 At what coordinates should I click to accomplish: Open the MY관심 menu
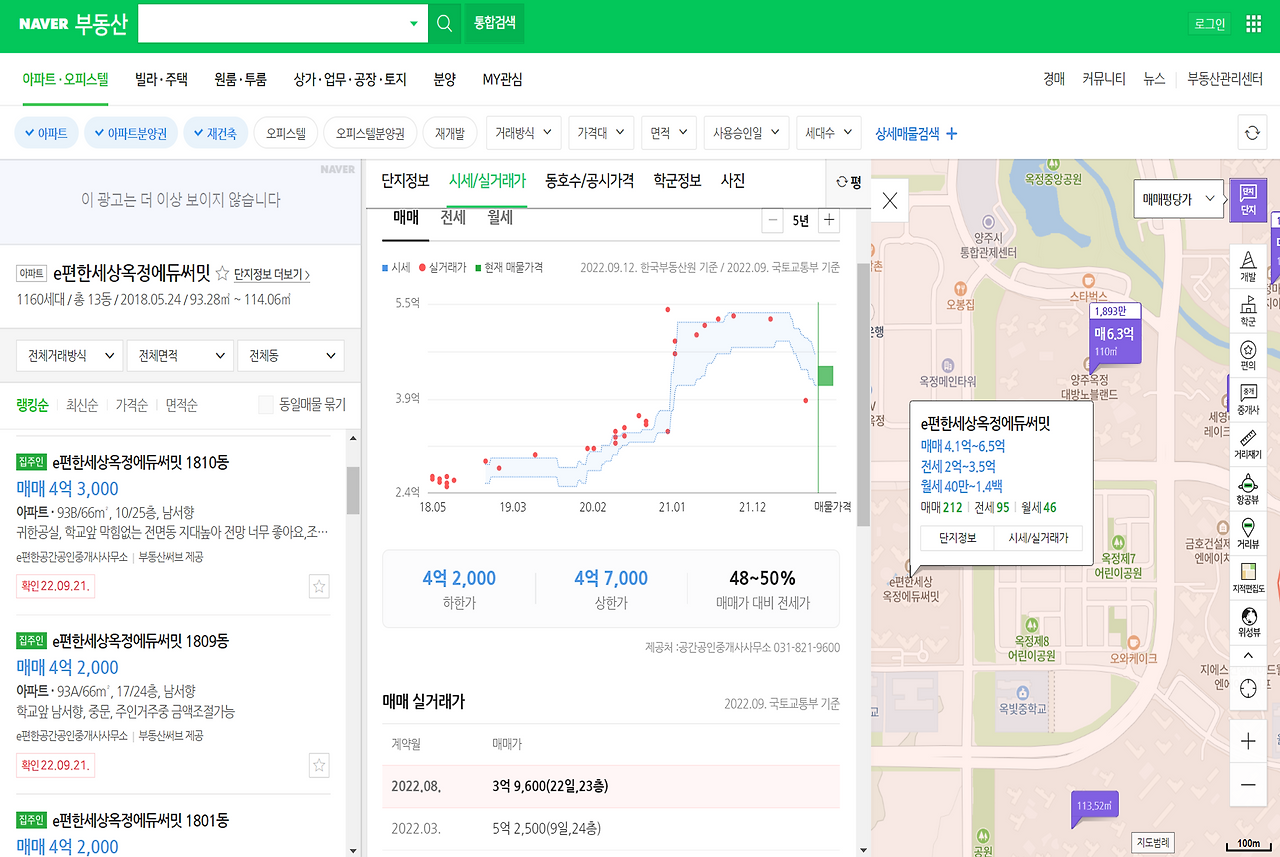point(502,80)
